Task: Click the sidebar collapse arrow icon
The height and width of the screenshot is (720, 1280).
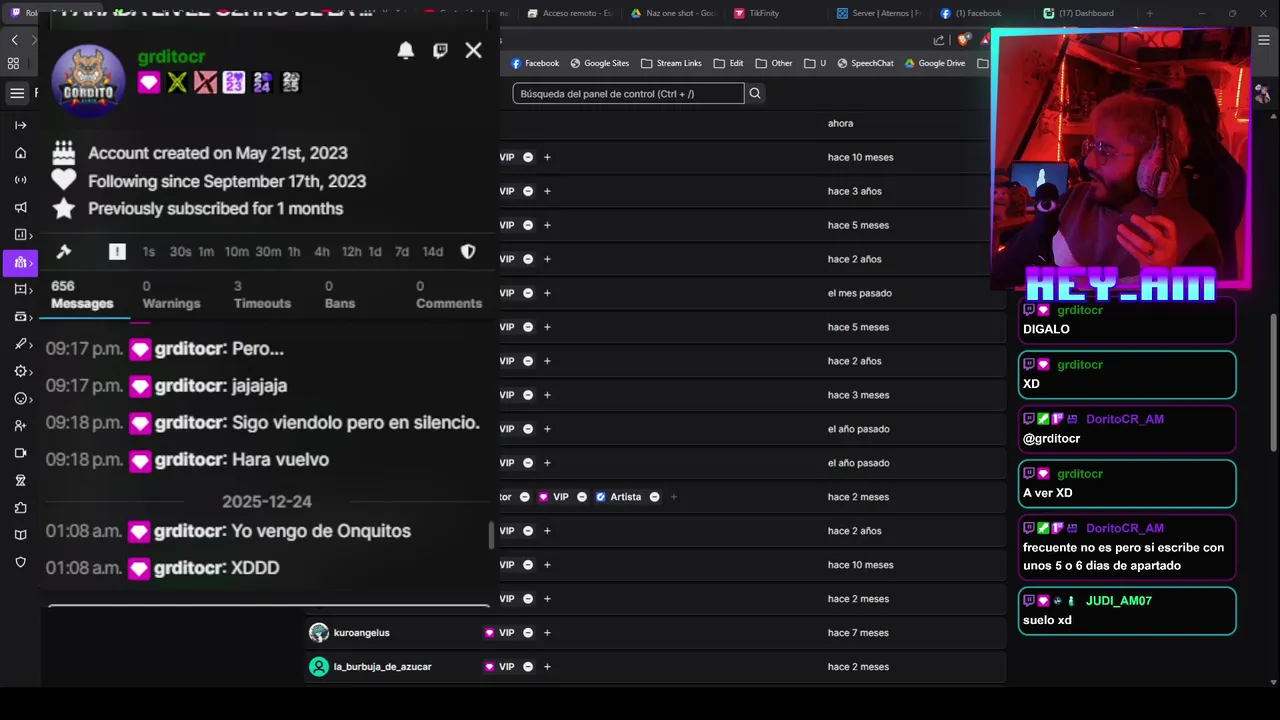Action: click(20, 125)
